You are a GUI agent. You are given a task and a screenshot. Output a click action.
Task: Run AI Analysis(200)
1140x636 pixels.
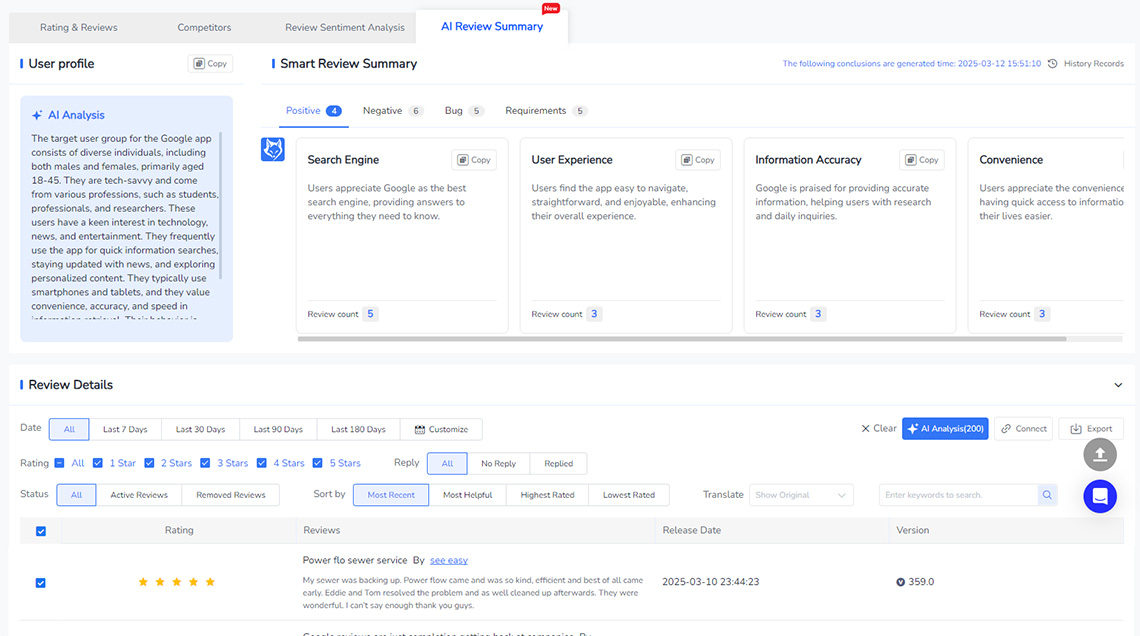(945, 429)
